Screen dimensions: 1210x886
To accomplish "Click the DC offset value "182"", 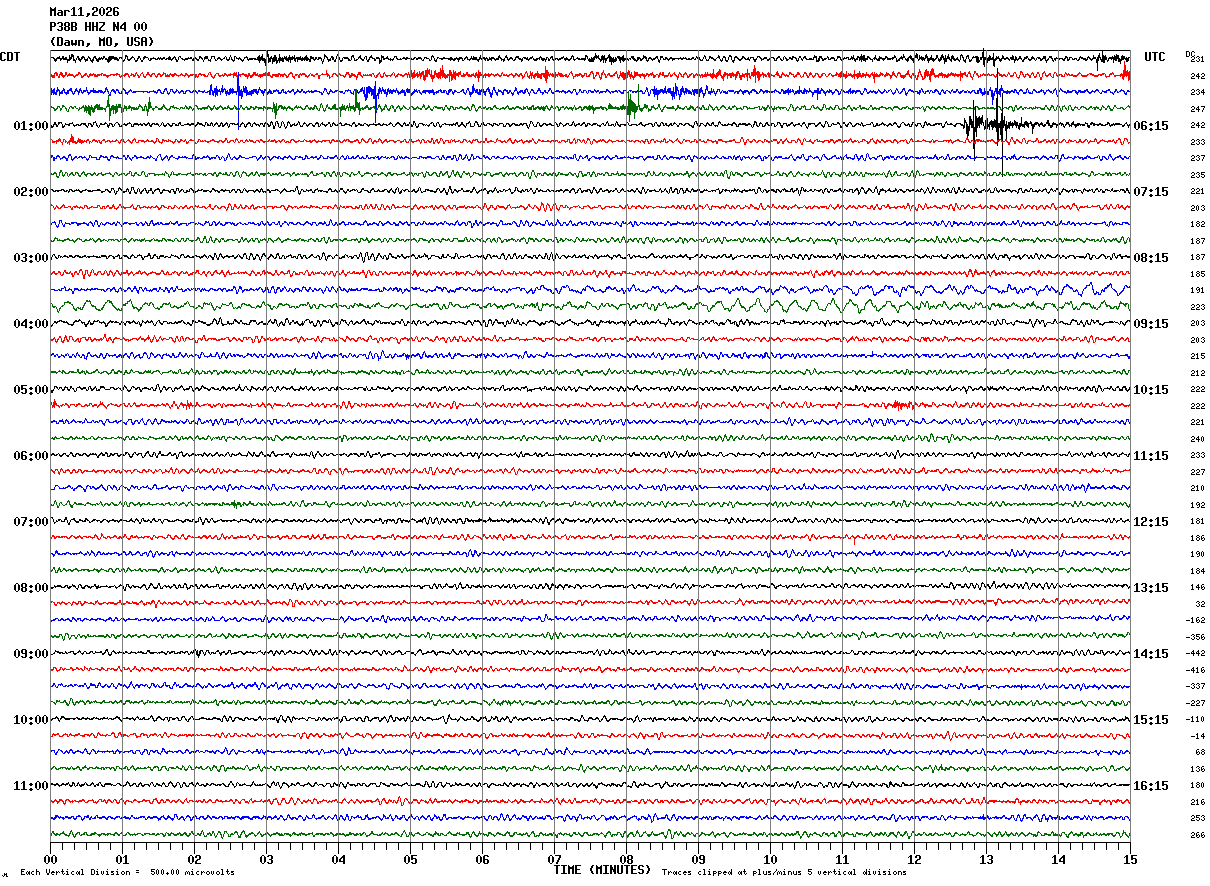I will [1198, 225].
